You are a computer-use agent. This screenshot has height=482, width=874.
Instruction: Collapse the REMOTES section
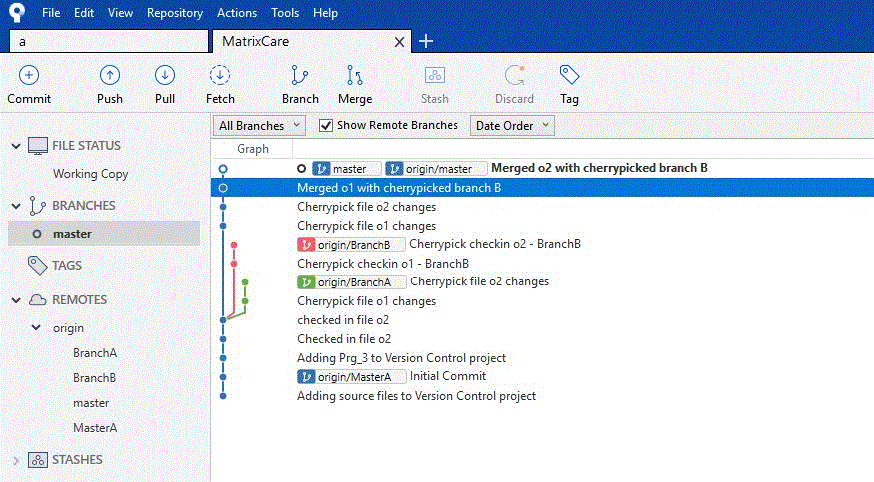coord(16,300)
